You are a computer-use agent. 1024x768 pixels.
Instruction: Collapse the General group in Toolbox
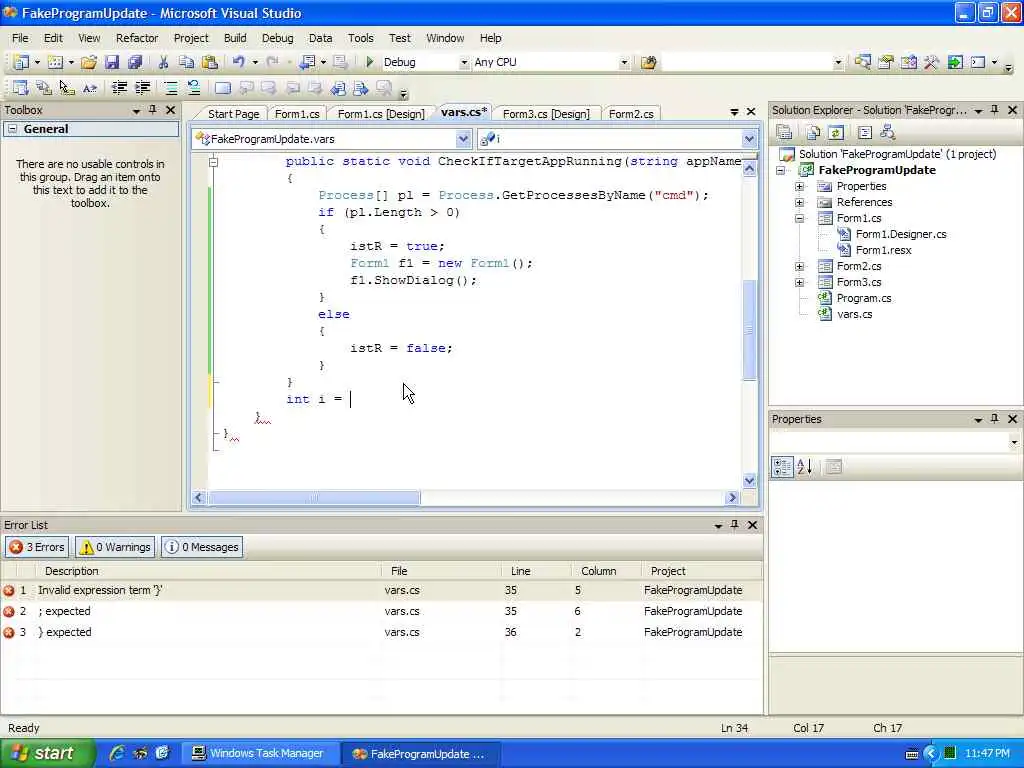[x=12, y=129]
